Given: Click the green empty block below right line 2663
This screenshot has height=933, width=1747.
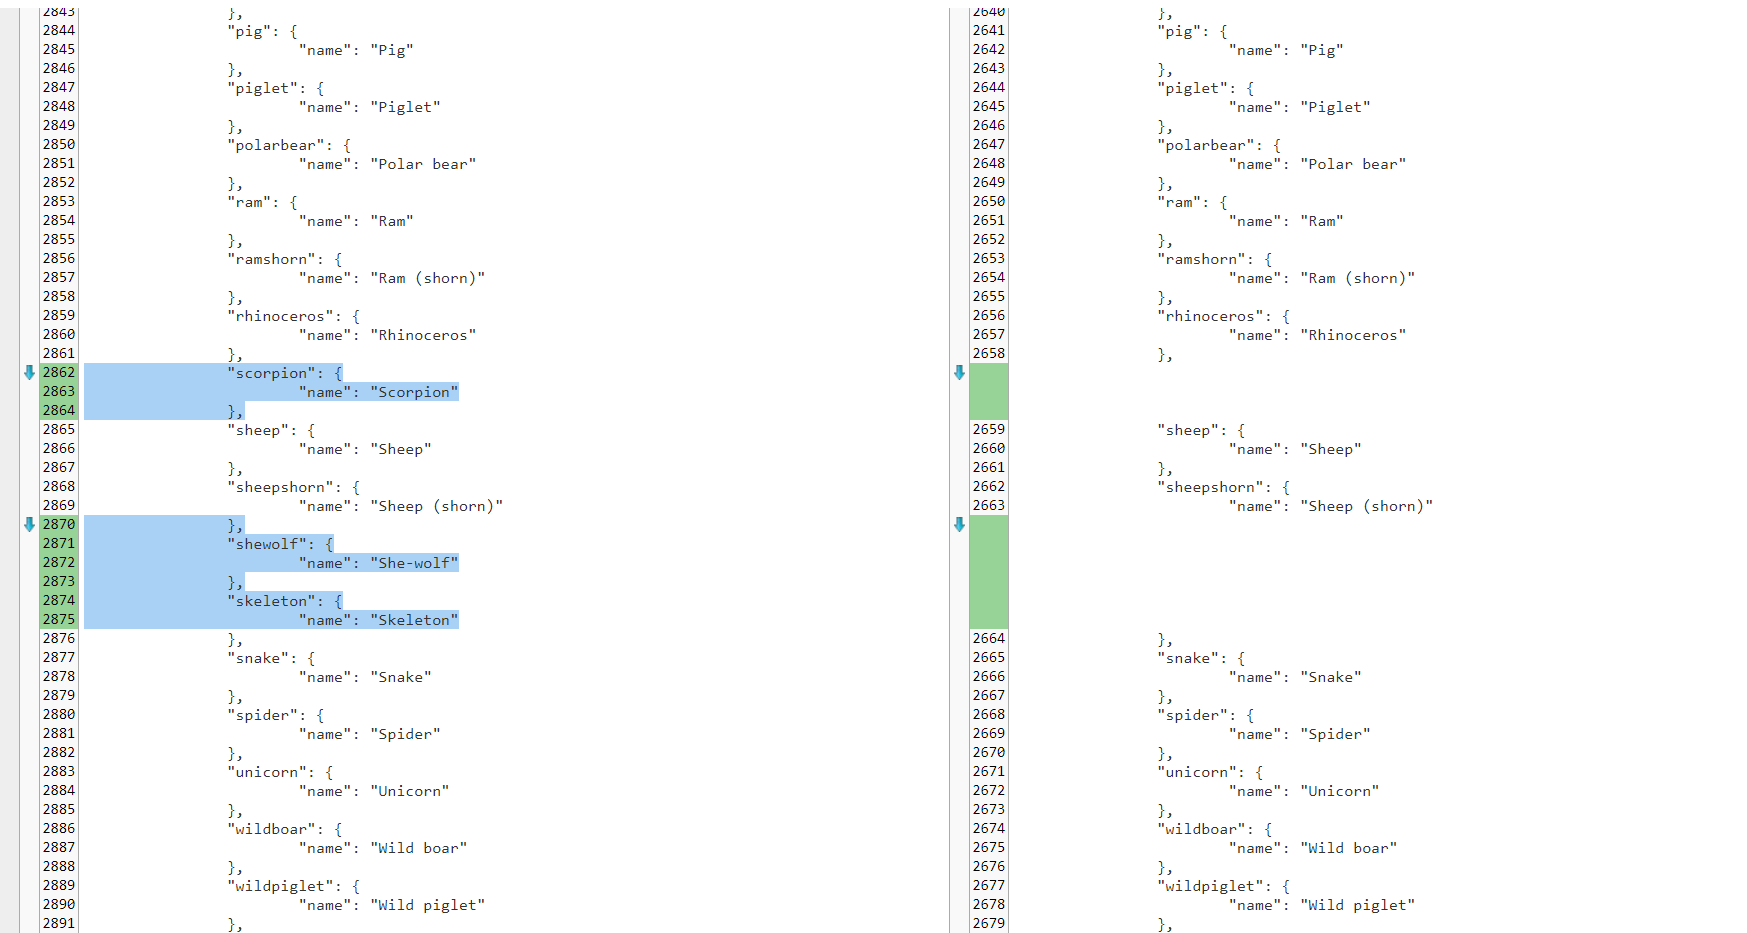Looking at the screenshot, I should (988, 571).
